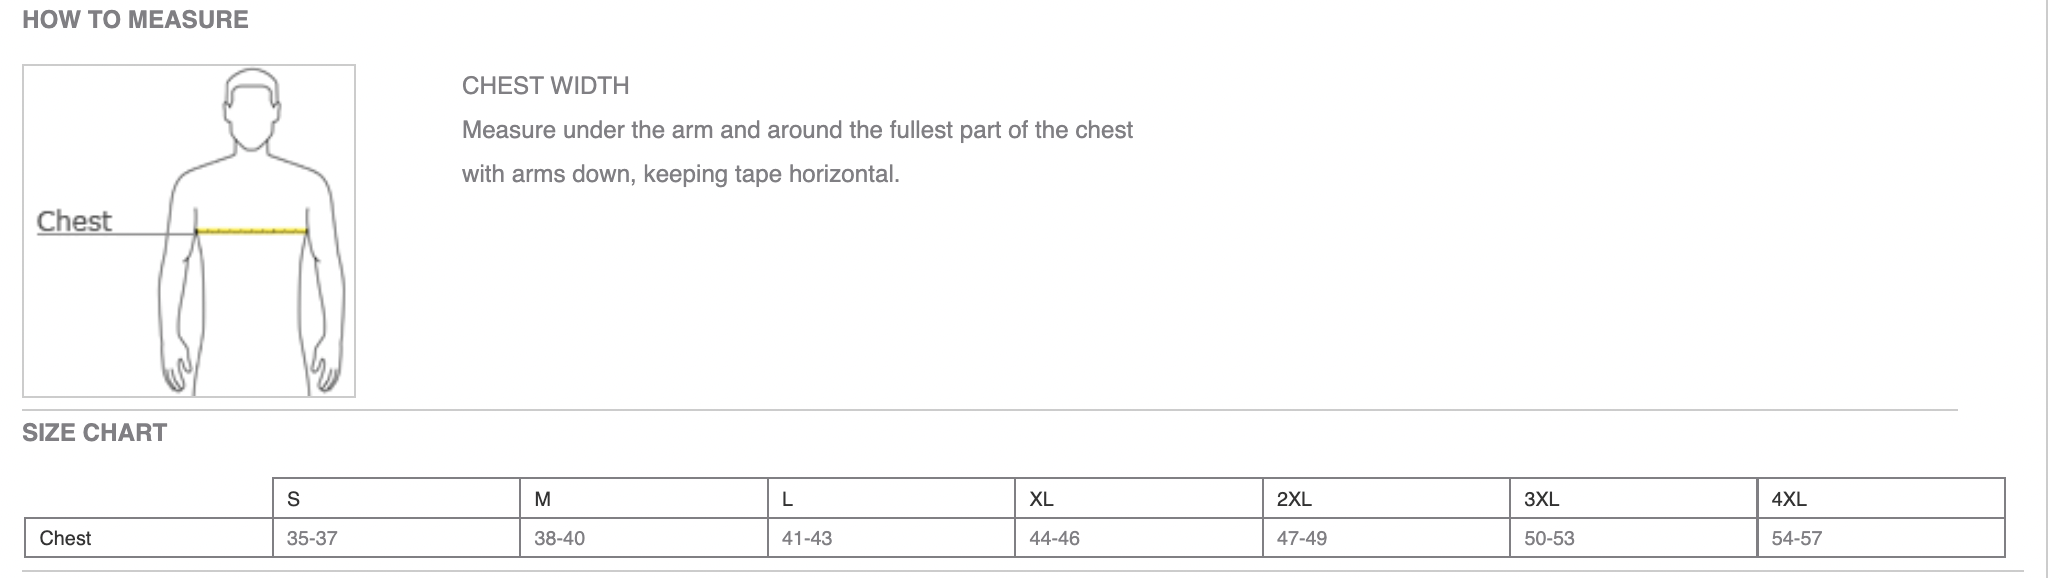
Task: Click the 54-57 chest value cell
Action: coord(1882,538)
